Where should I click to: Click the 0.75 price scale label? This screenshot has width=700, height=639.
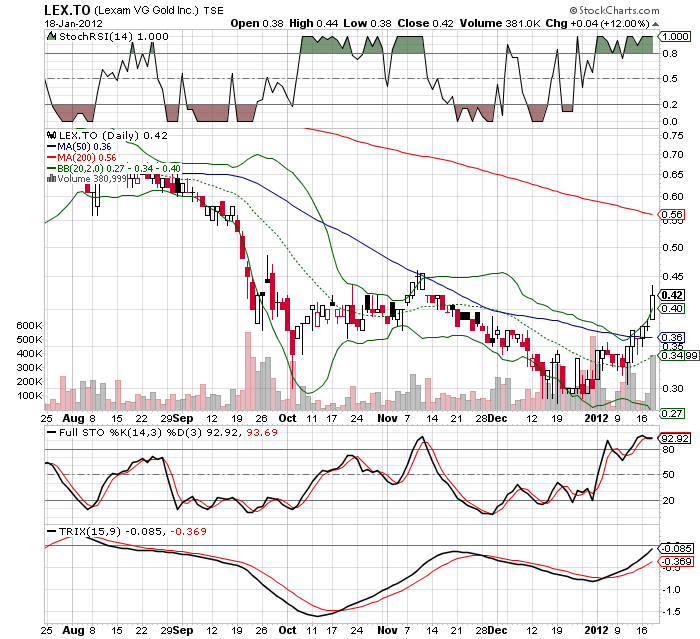(673, 136)
